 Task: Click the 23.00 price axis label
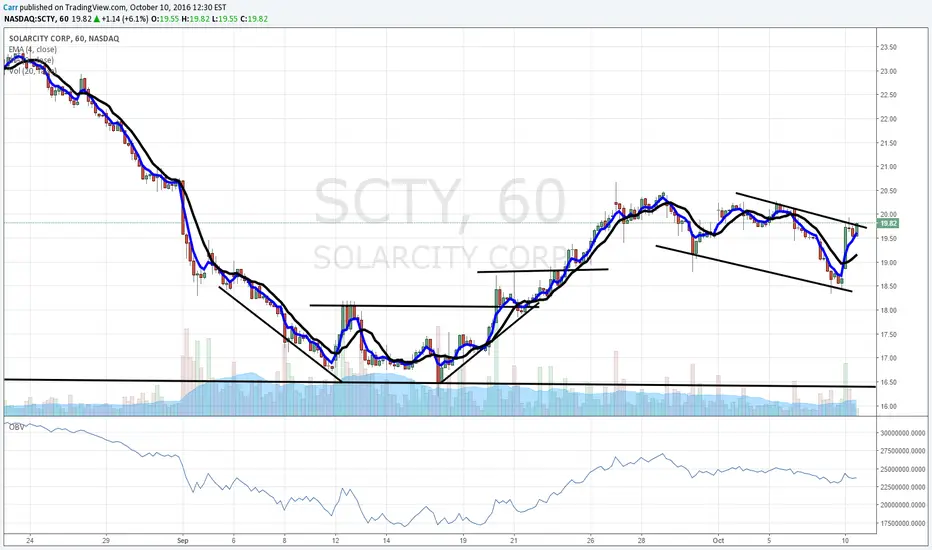point(889,71)
